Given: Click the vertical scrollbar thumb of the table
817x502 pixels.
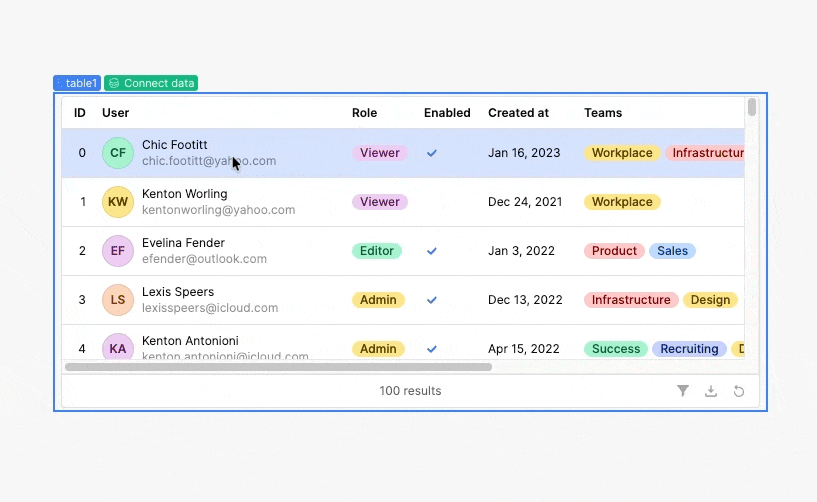Looking at the screenshot, I should pyautogui.click(x=752, y=107).
